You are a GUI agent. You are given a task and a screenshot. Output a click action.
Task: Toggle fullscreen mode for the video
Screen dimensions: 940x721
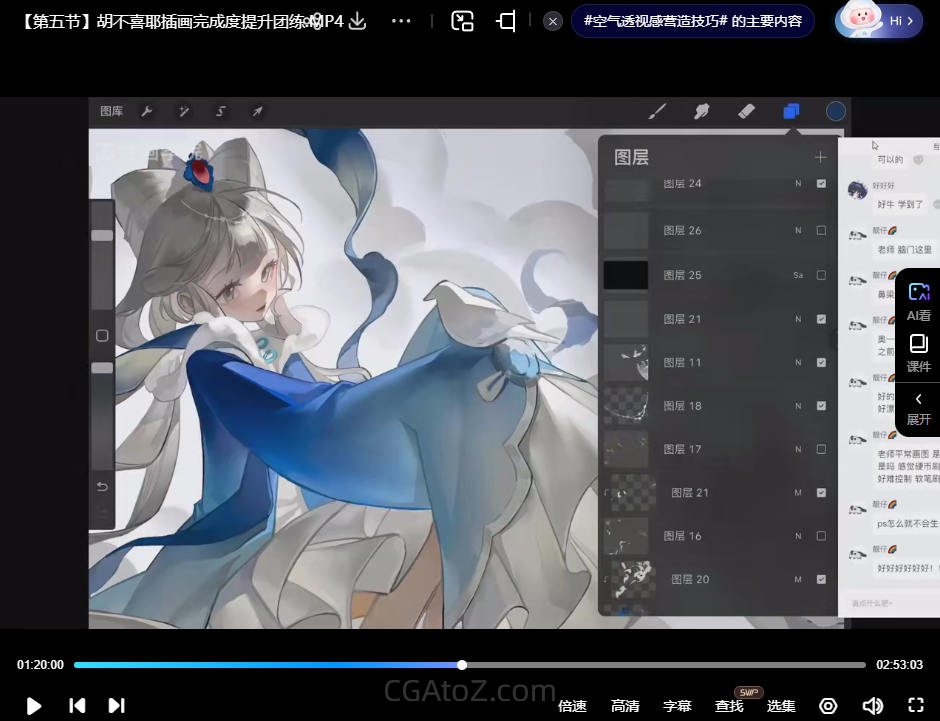[915, 705]
